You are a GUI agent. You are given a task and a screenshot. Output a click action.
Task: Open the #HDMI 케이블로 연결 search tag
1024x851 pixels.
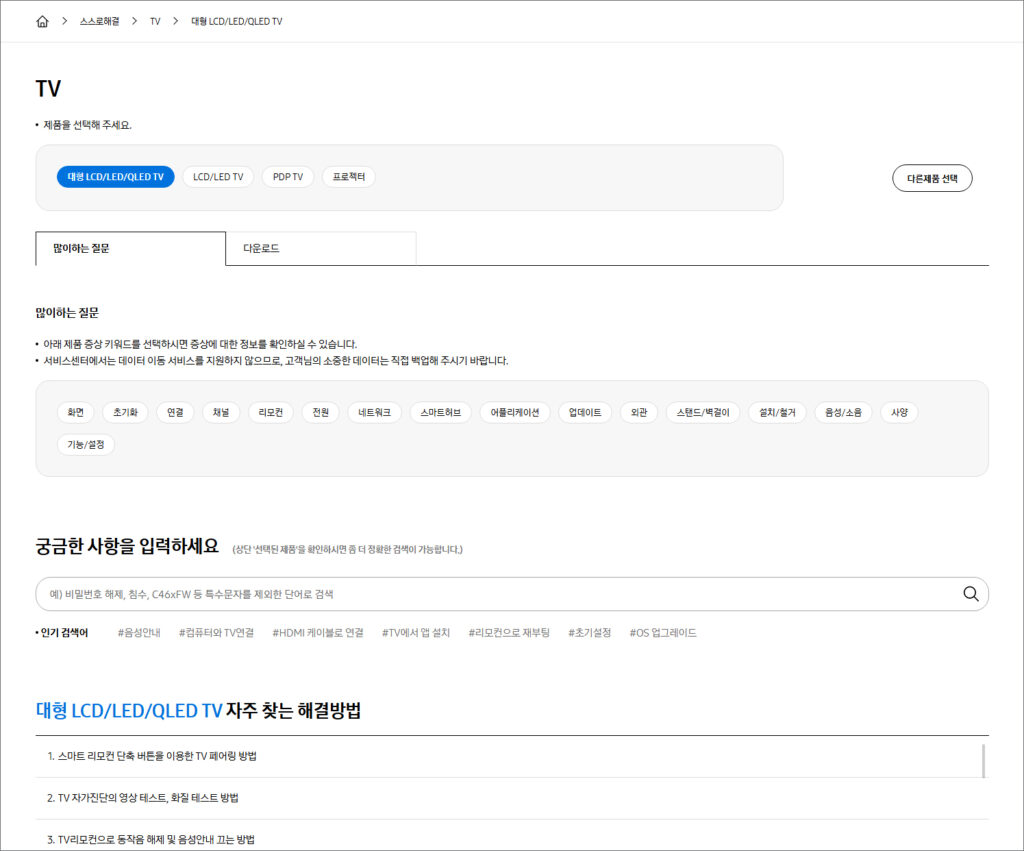click(317, 633)
